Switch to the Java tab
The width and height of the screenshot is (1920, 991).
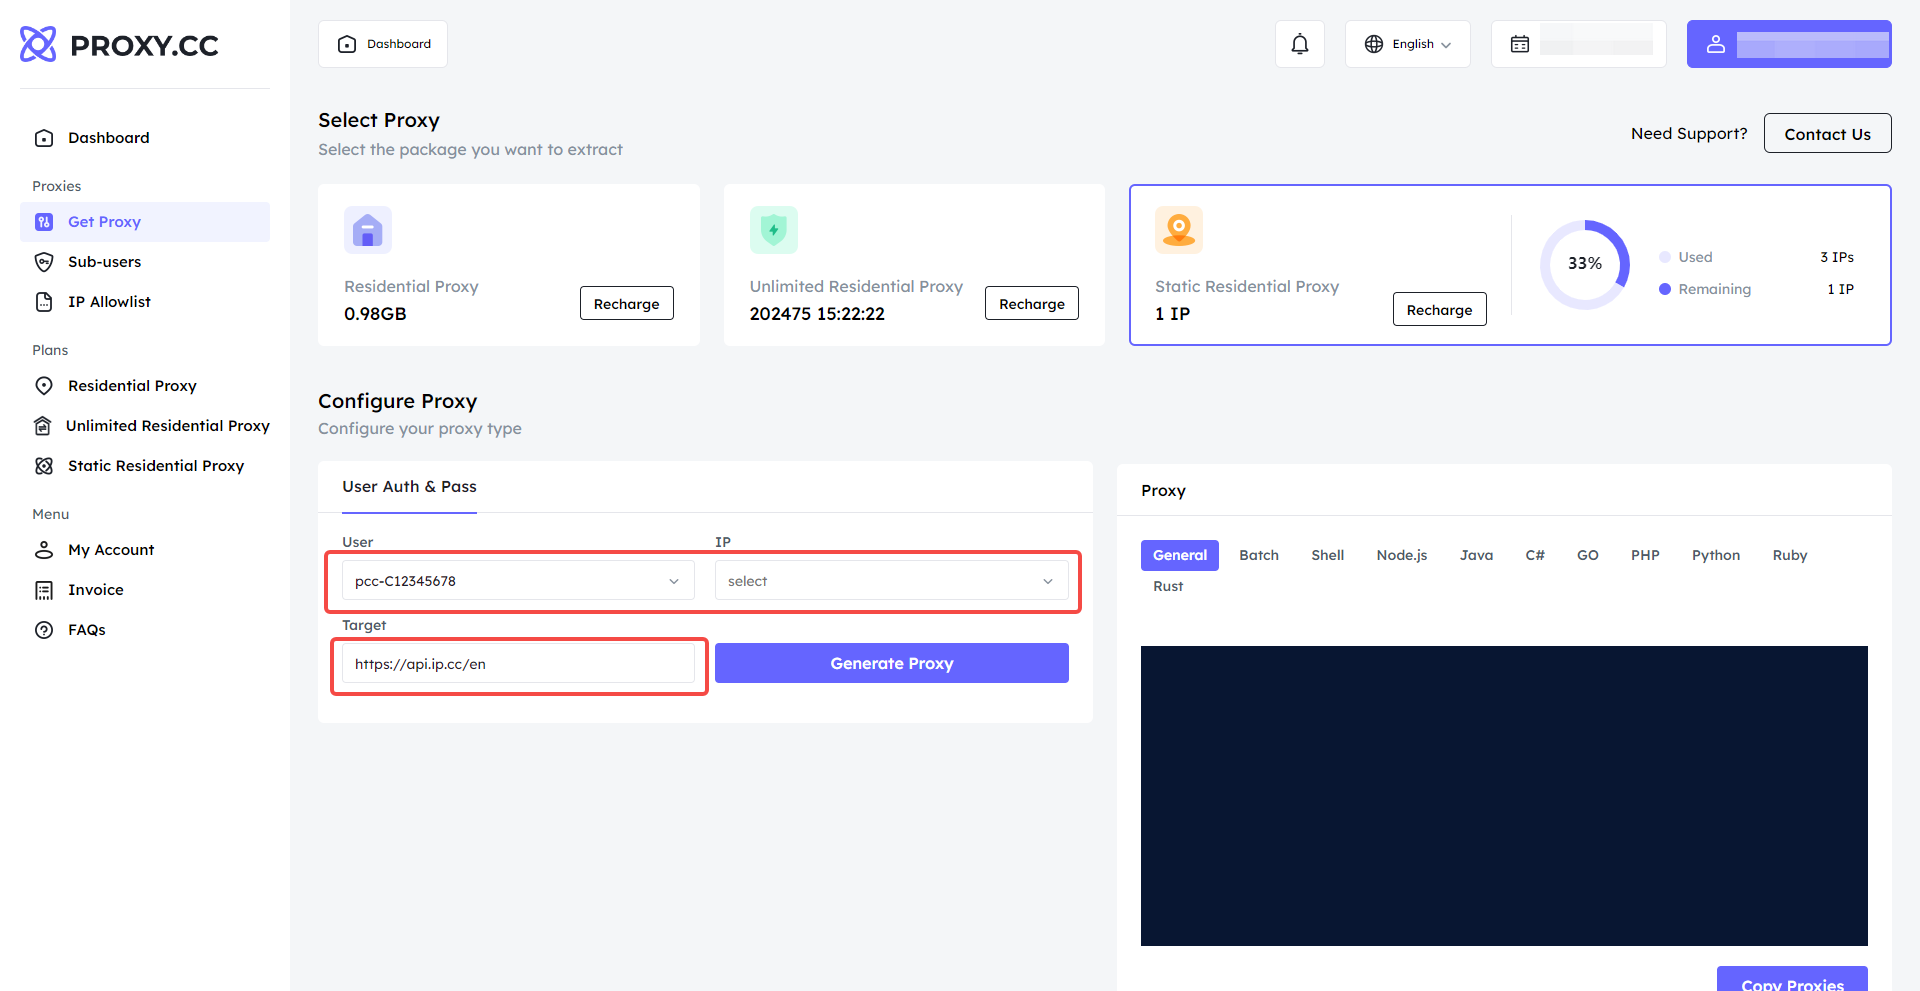tap(1476, 555)
